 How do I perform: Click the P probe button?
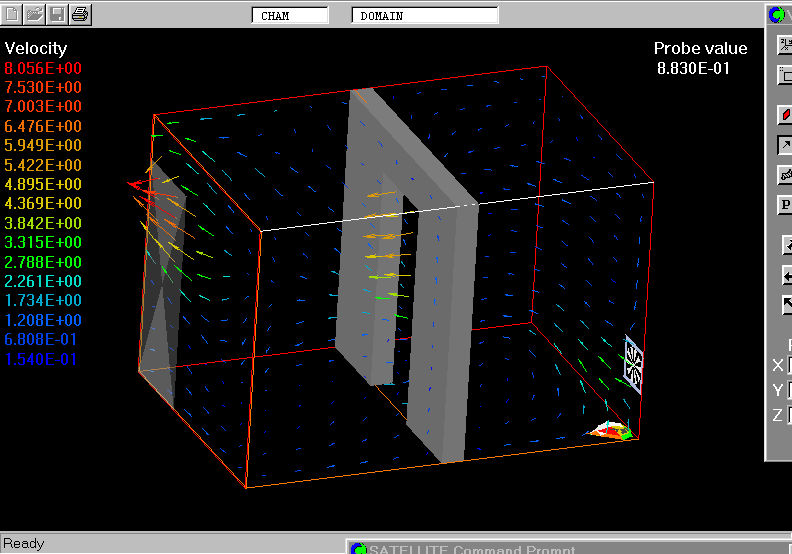point(785,205)
